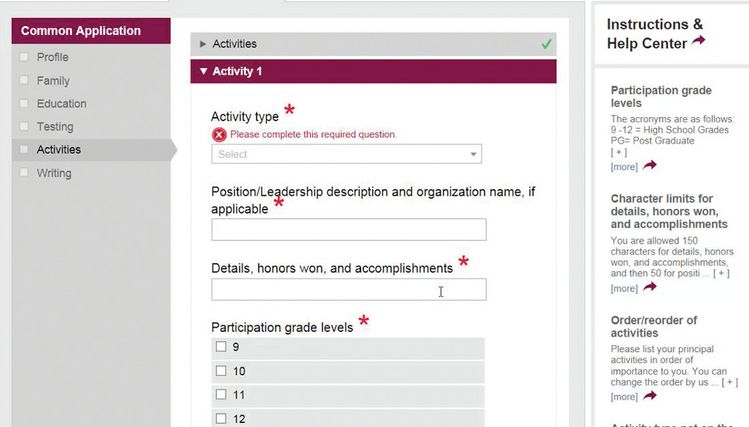Tick the grade 12 checkbox
The width and height of the screenshot is (749, 427).
(221, 419)
